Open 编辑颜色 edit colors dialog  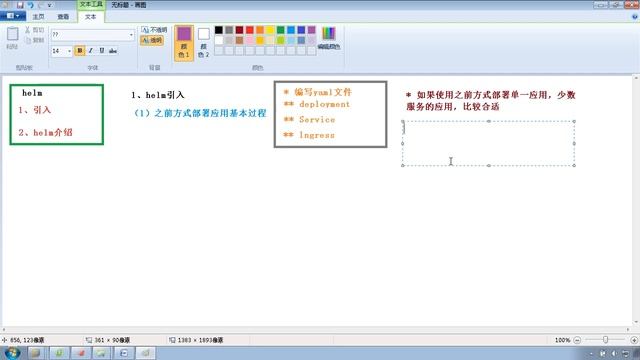(329, 38)
